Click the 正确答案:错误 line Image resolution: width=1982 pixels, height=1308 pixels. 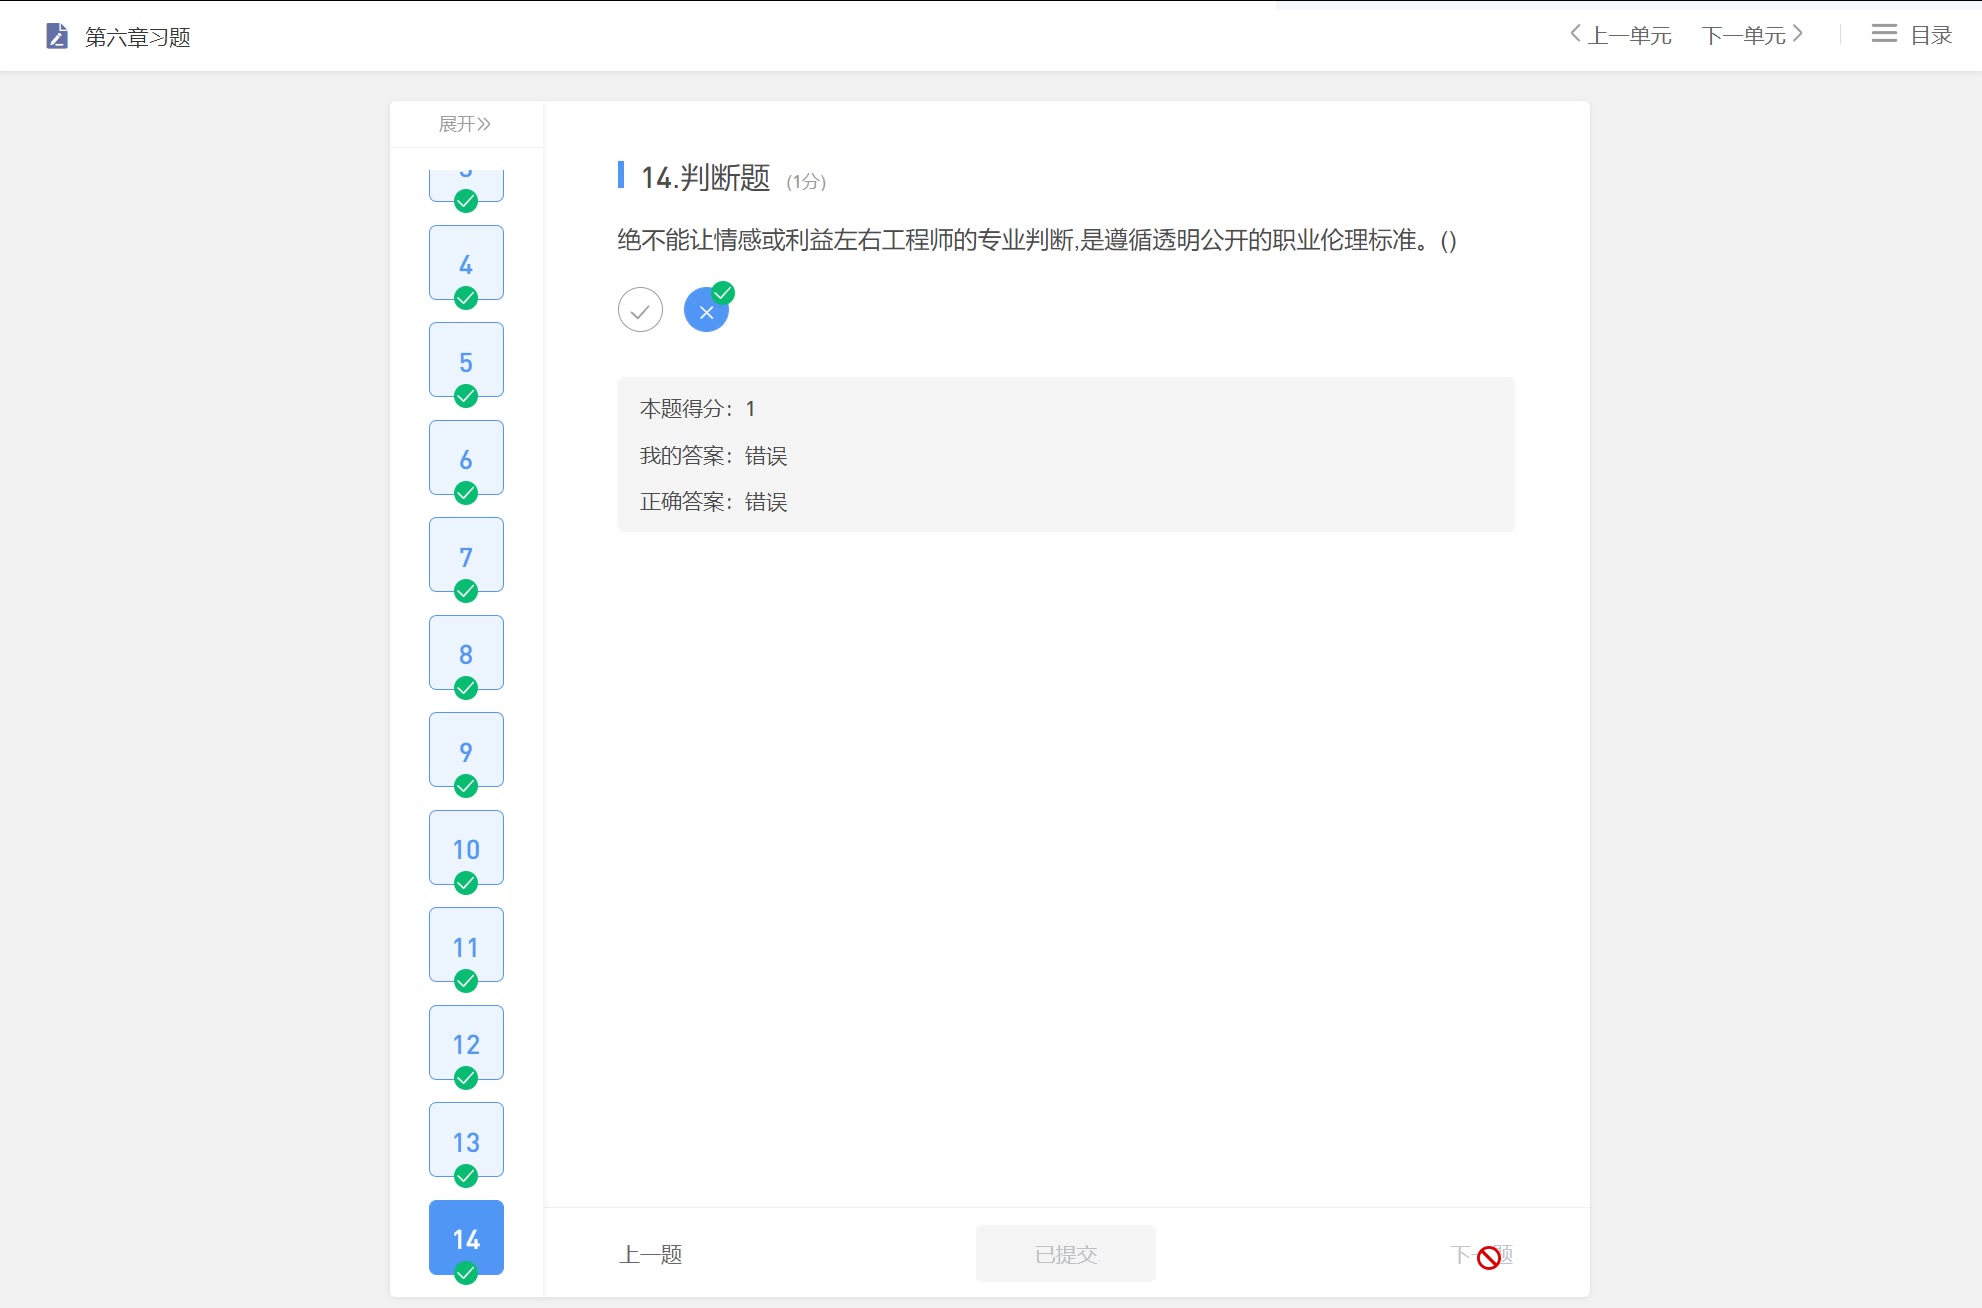(x=714, y=502)
